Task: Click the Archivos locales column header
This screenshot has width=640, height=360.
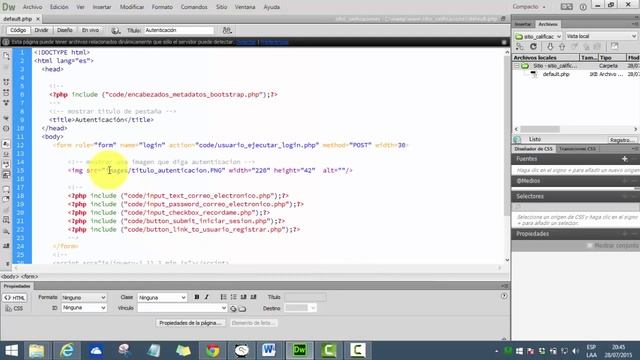Action: 546,58
